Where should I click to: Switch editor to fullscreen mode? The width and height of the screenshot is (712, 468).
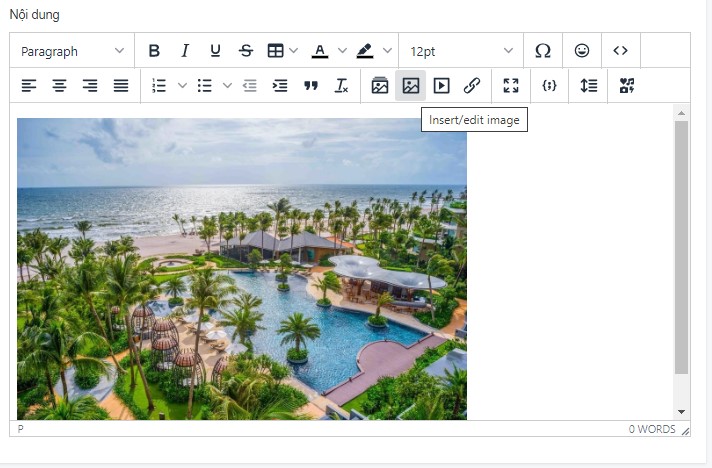(511, 86)
